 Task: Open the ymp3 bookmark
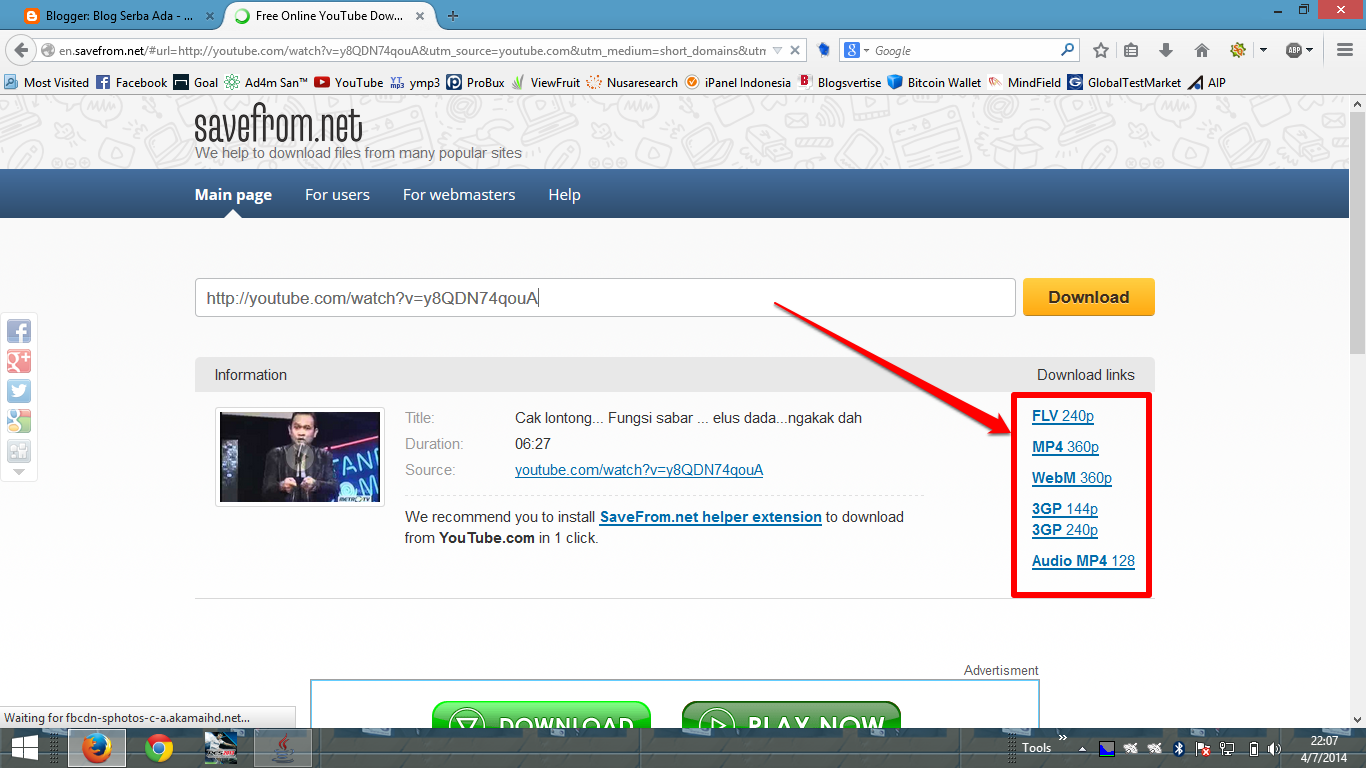(415, 83)
